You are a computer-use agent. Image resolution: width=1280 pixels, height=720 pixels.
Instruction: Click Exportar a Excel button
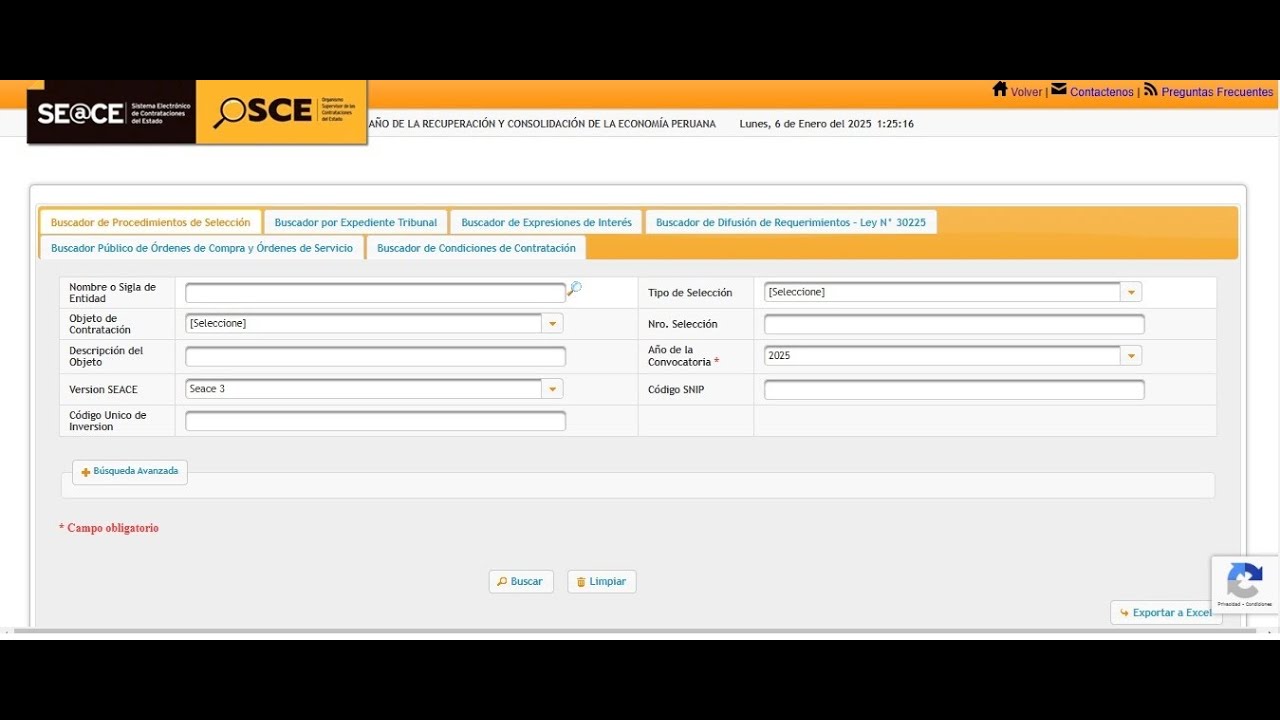[1166, 612]
